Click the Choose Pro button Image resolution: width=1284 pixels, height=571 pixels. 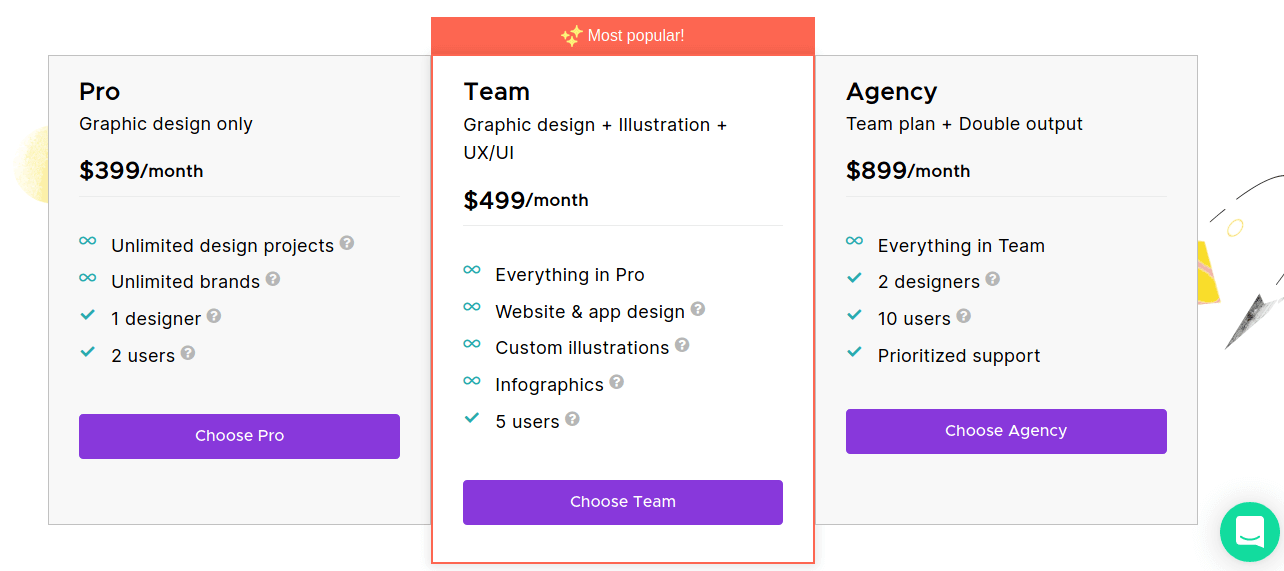(x=239, y=436)
